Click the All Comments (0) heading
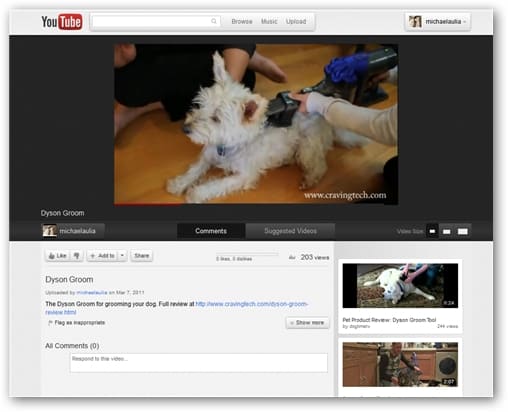508x412 pixels. [72, 346]
